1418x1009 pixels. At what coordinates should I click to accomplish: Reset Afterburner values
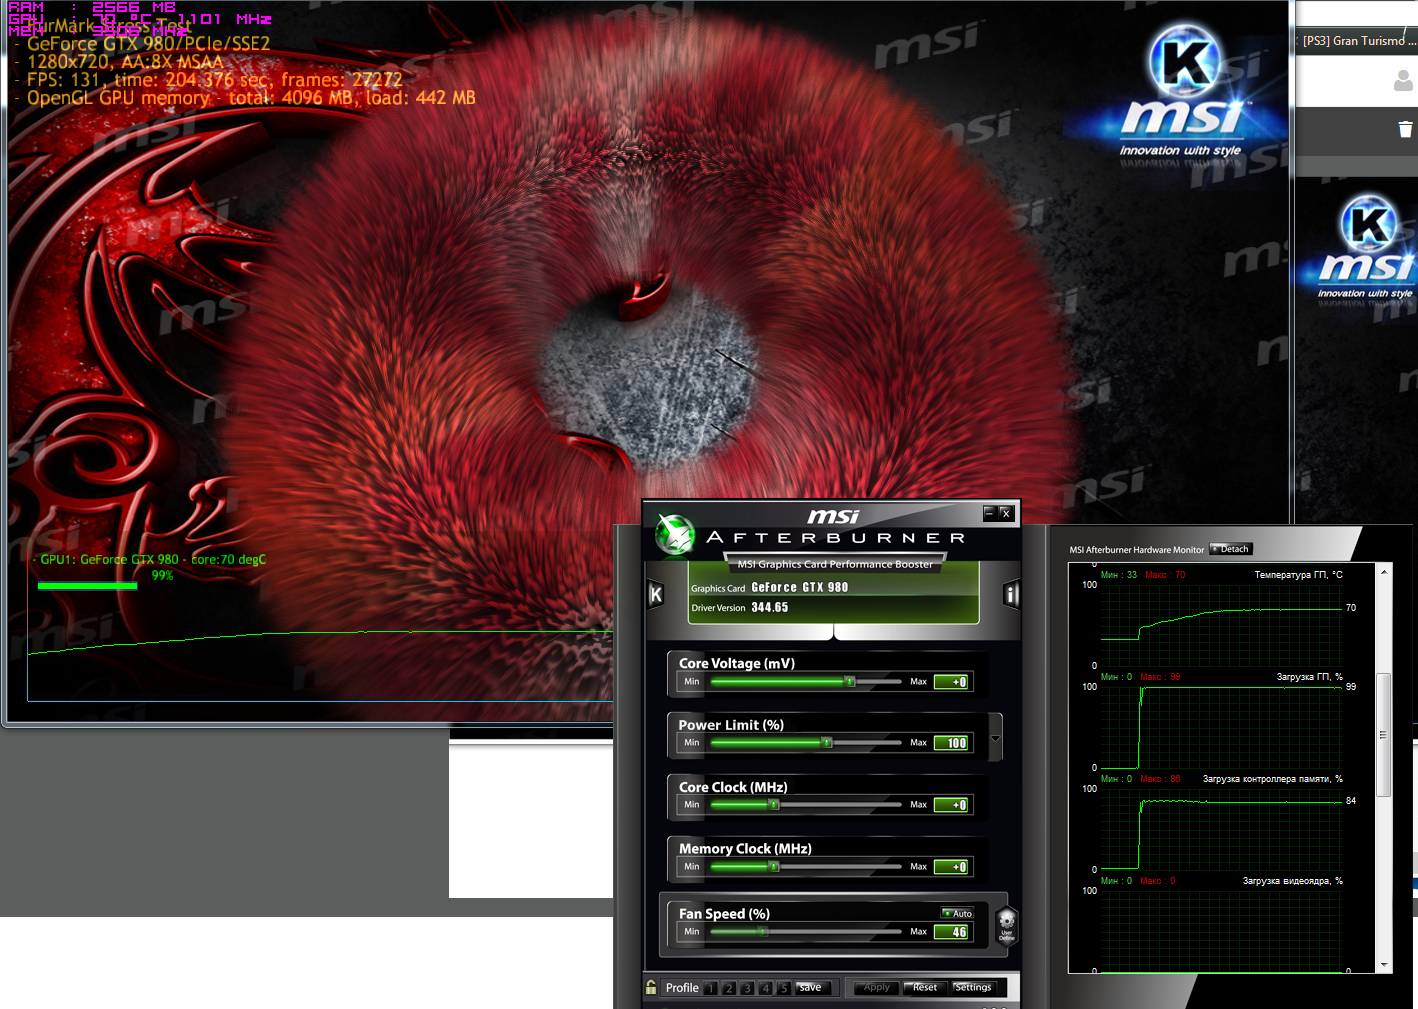[924, 987]
